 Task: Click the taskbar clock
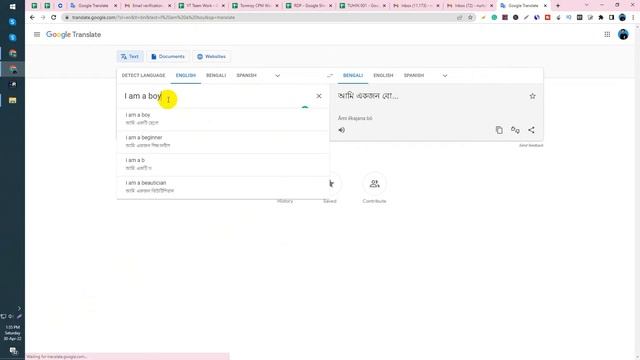pyautogui.click(x=12, y=333)
